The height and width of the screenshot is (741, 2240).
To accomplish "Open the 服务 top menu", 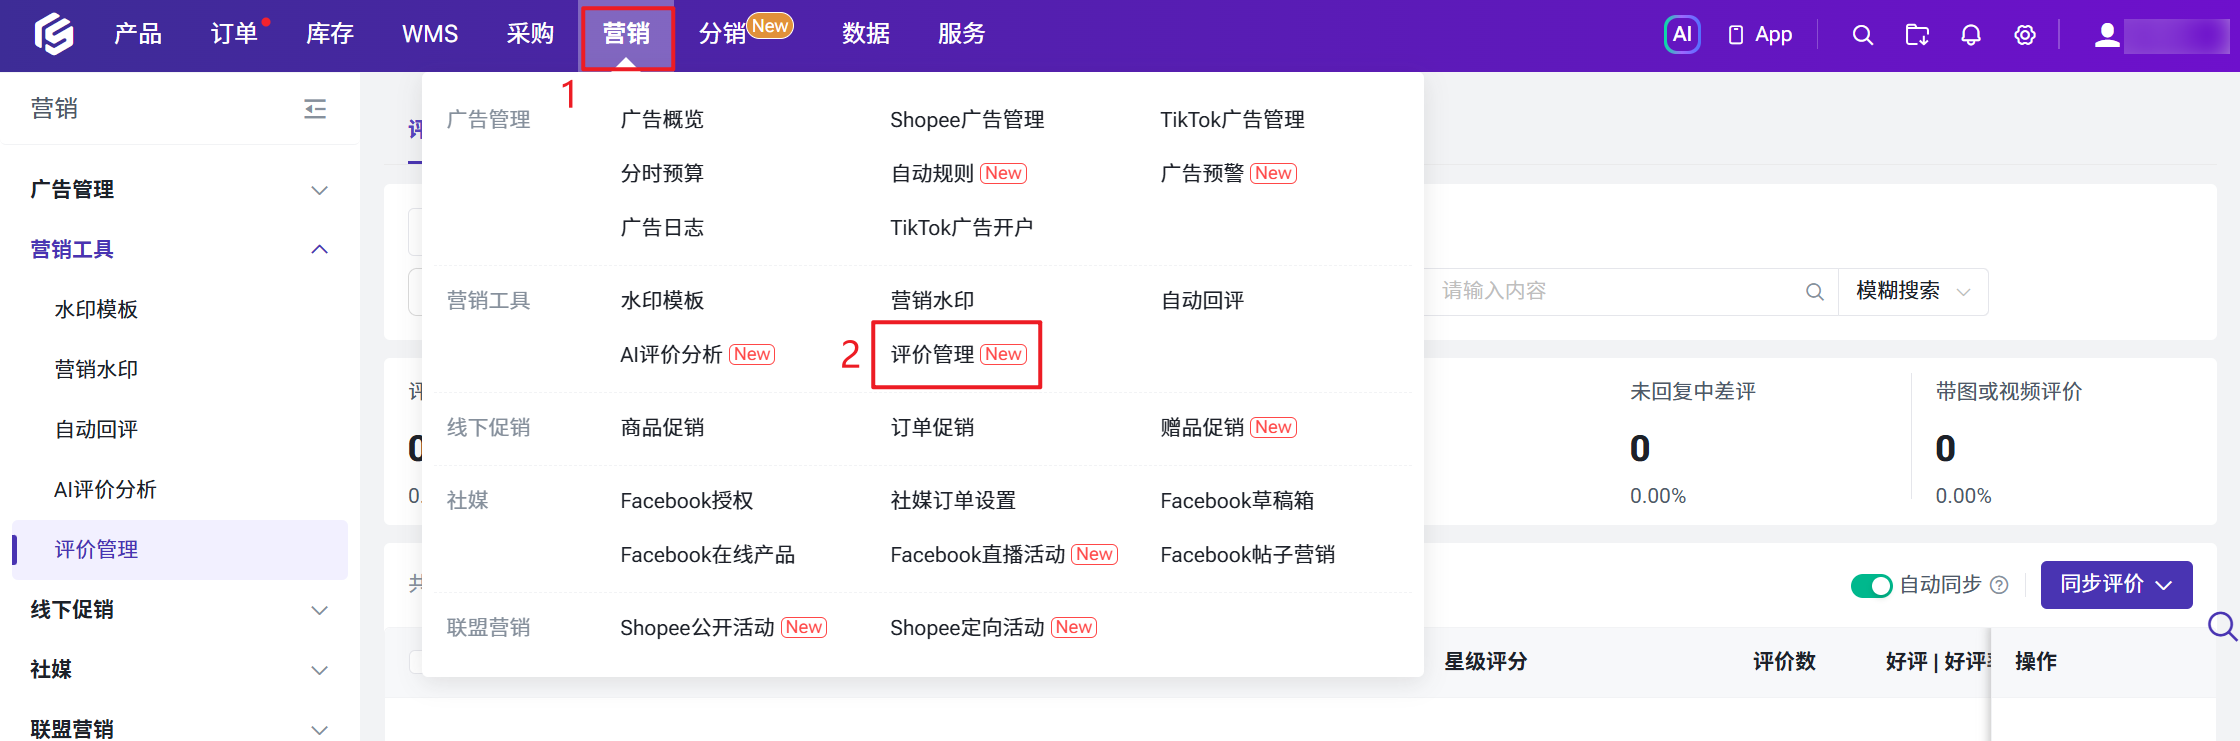I will coord(962,35).
